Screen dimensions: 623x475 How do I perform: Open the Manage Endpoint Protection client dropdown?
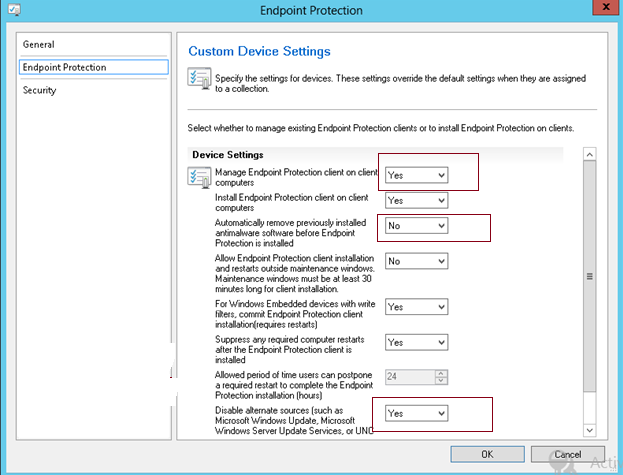click(416, 175)
